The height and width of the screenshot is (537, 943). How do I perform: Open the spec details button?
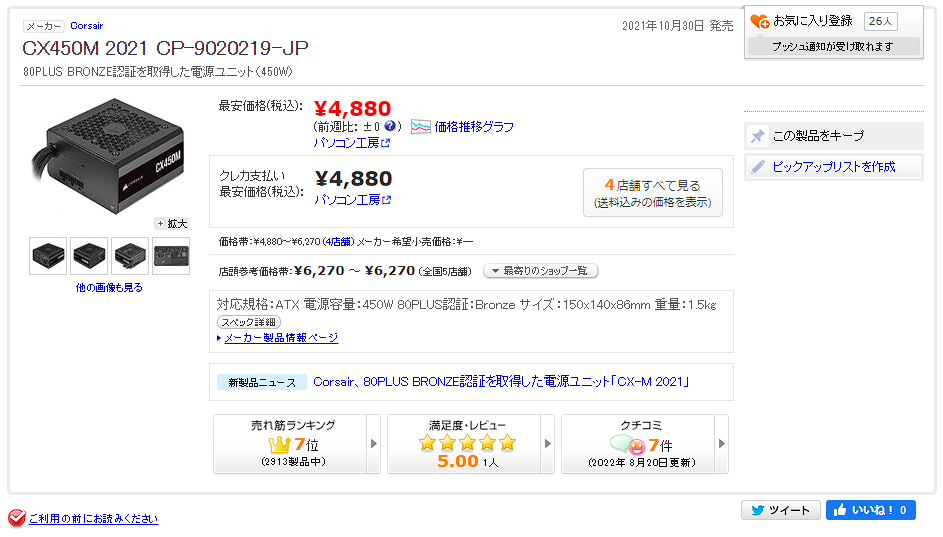pos(249,322)
